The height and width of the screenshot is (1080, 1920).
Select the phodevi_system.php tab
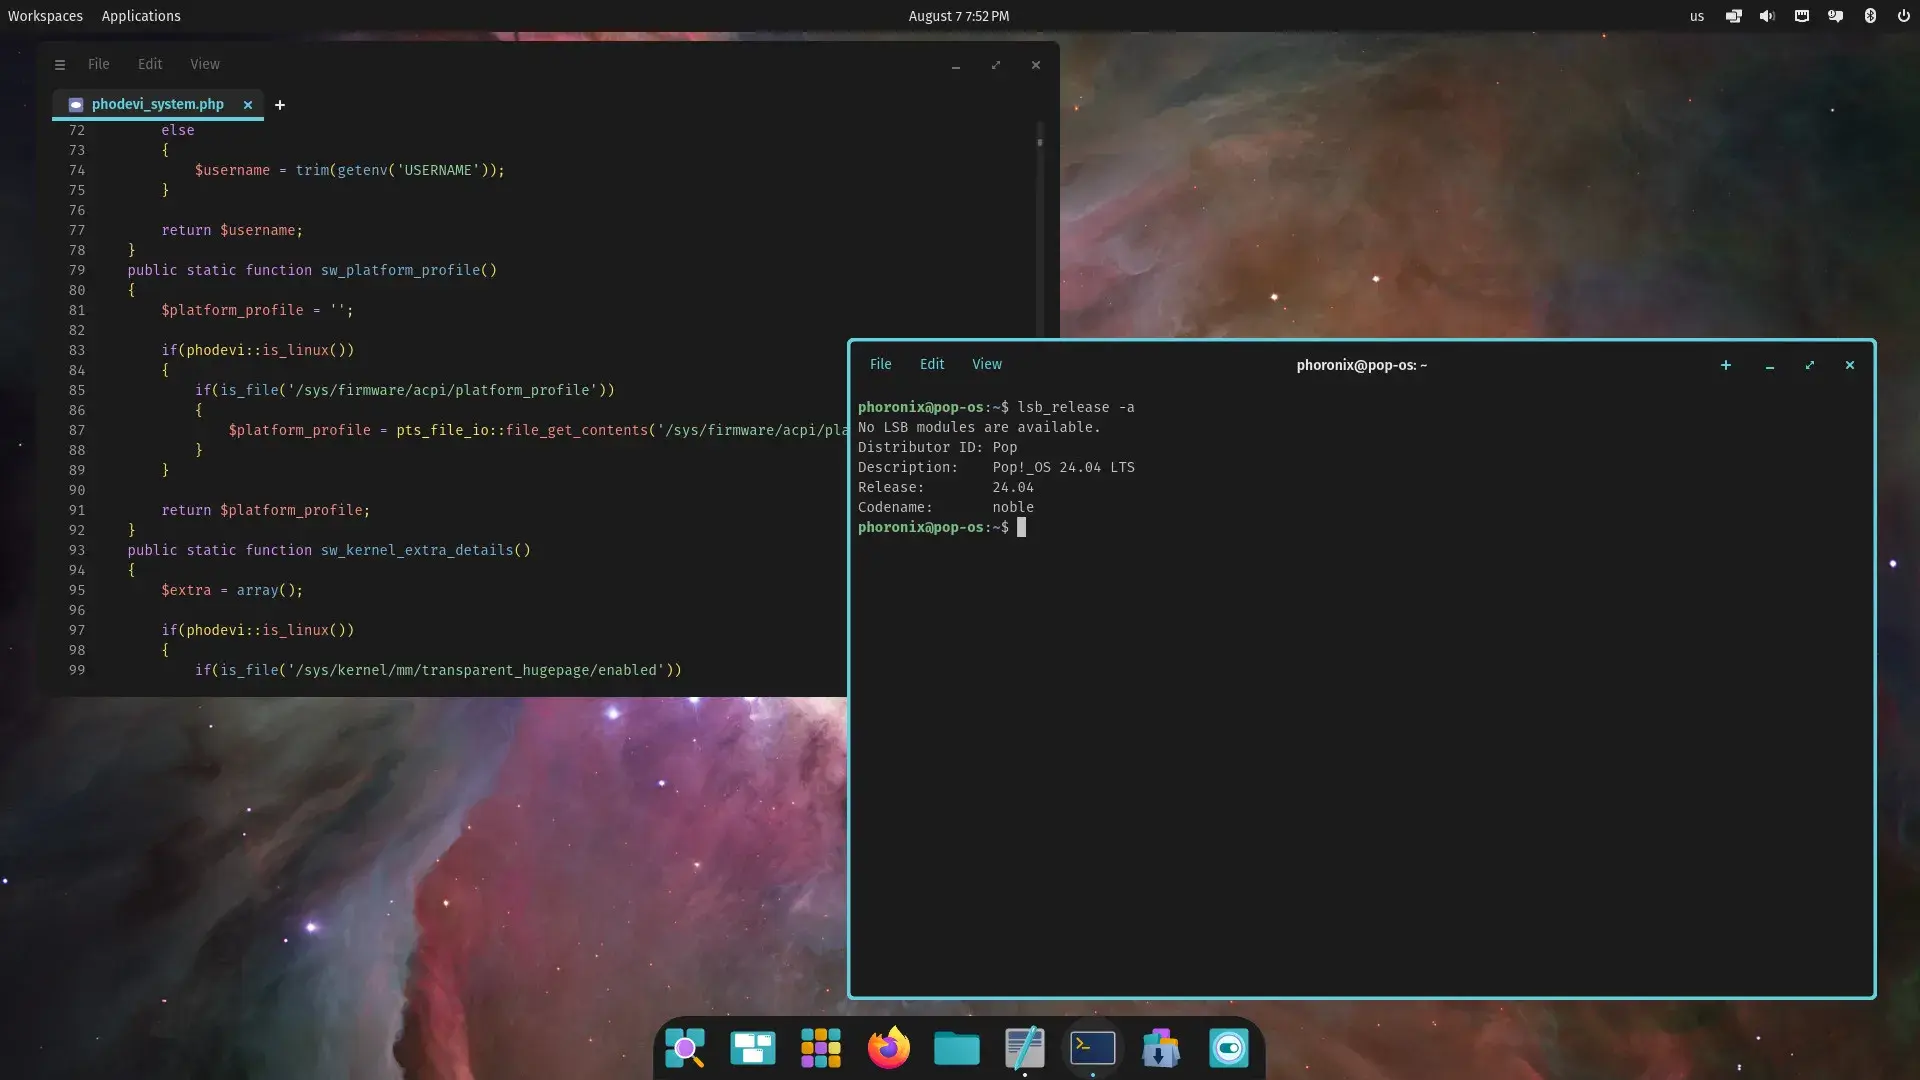pos(157,104)
